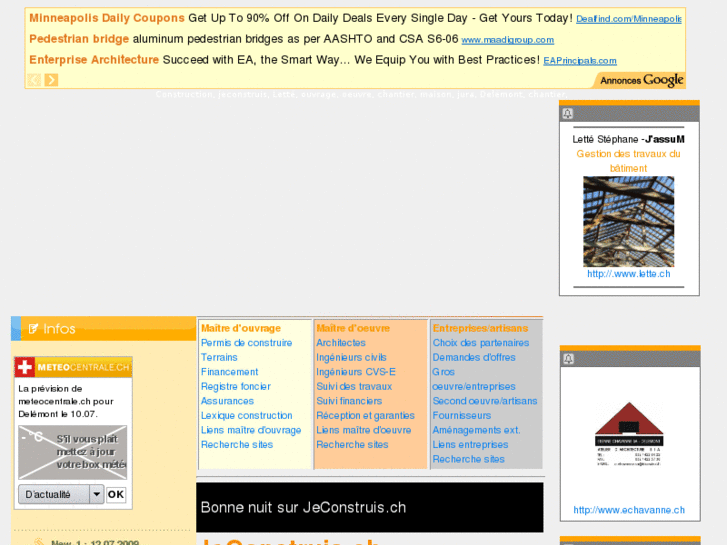Image resolution: width=727 pixels, height=545 pixels.
Task: Open Permis de construire
Action: tap(246, 343)
